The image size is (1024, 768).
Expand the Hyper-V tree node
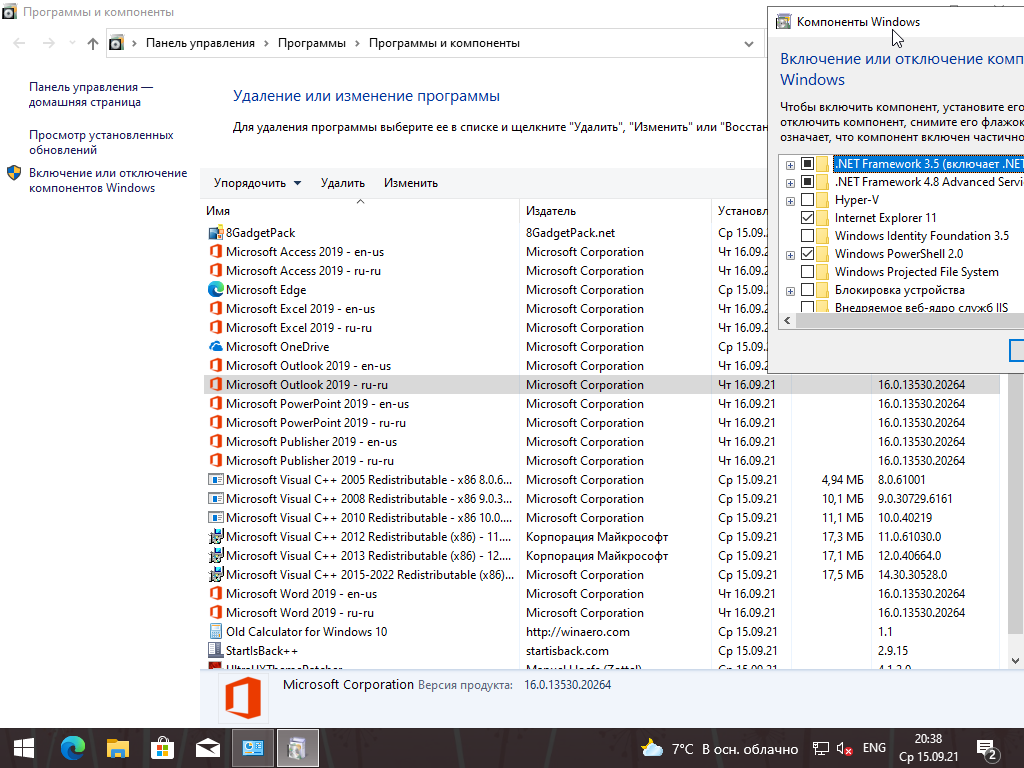(x=790, y=201)
